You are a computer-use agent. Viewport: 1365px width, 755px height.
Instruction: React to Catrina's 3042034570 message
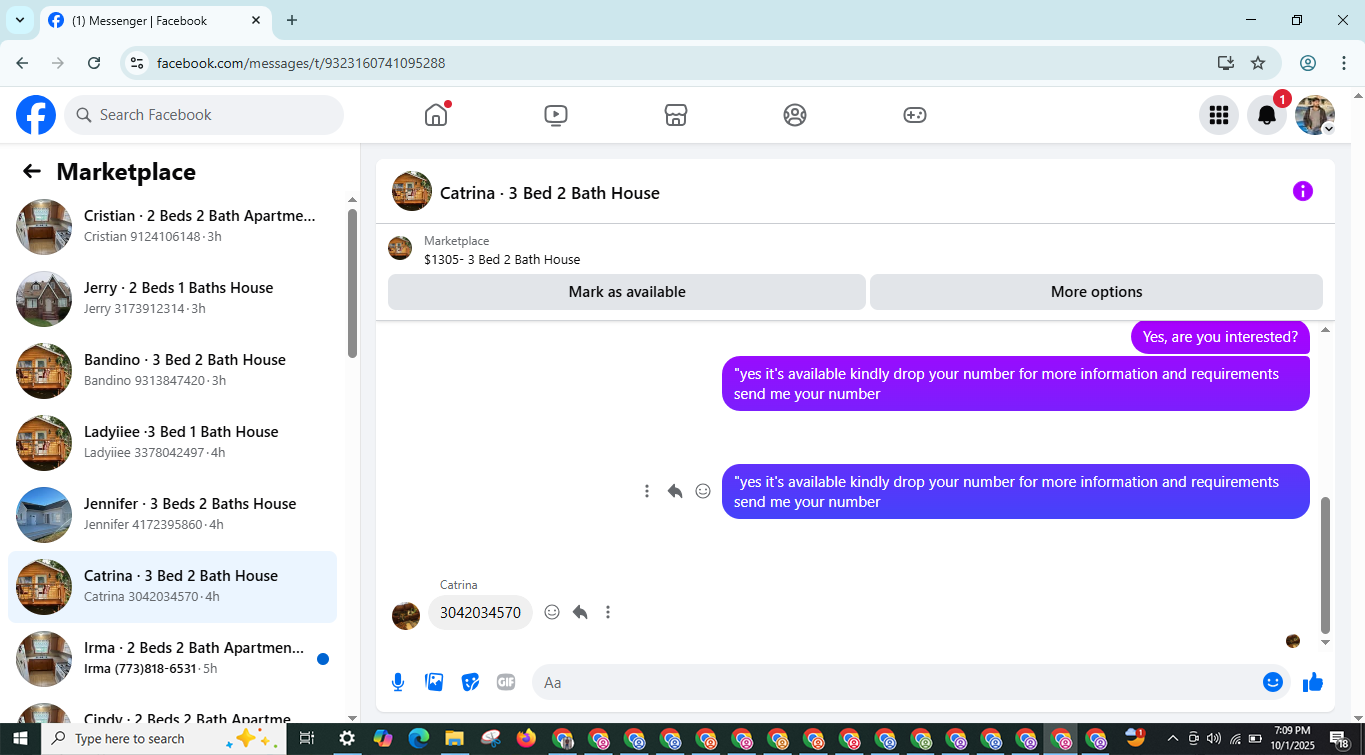[x=552, y=612]
